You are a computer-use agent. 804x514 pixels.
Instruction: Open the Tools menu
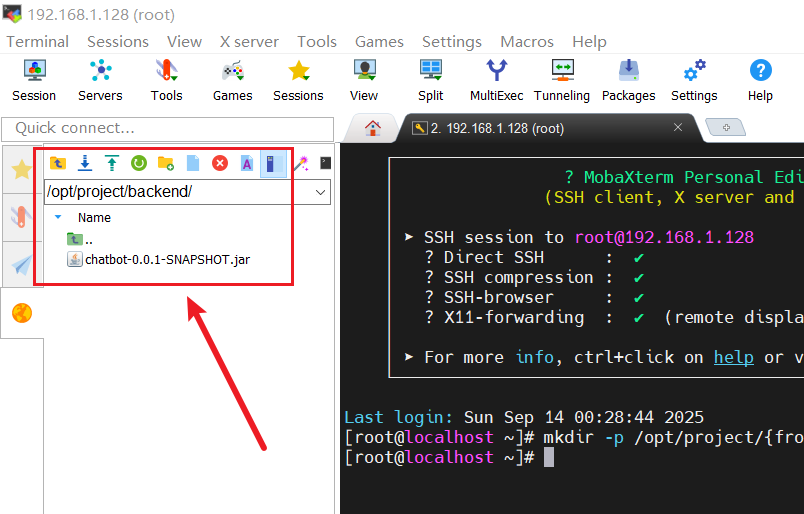[317, 42]
